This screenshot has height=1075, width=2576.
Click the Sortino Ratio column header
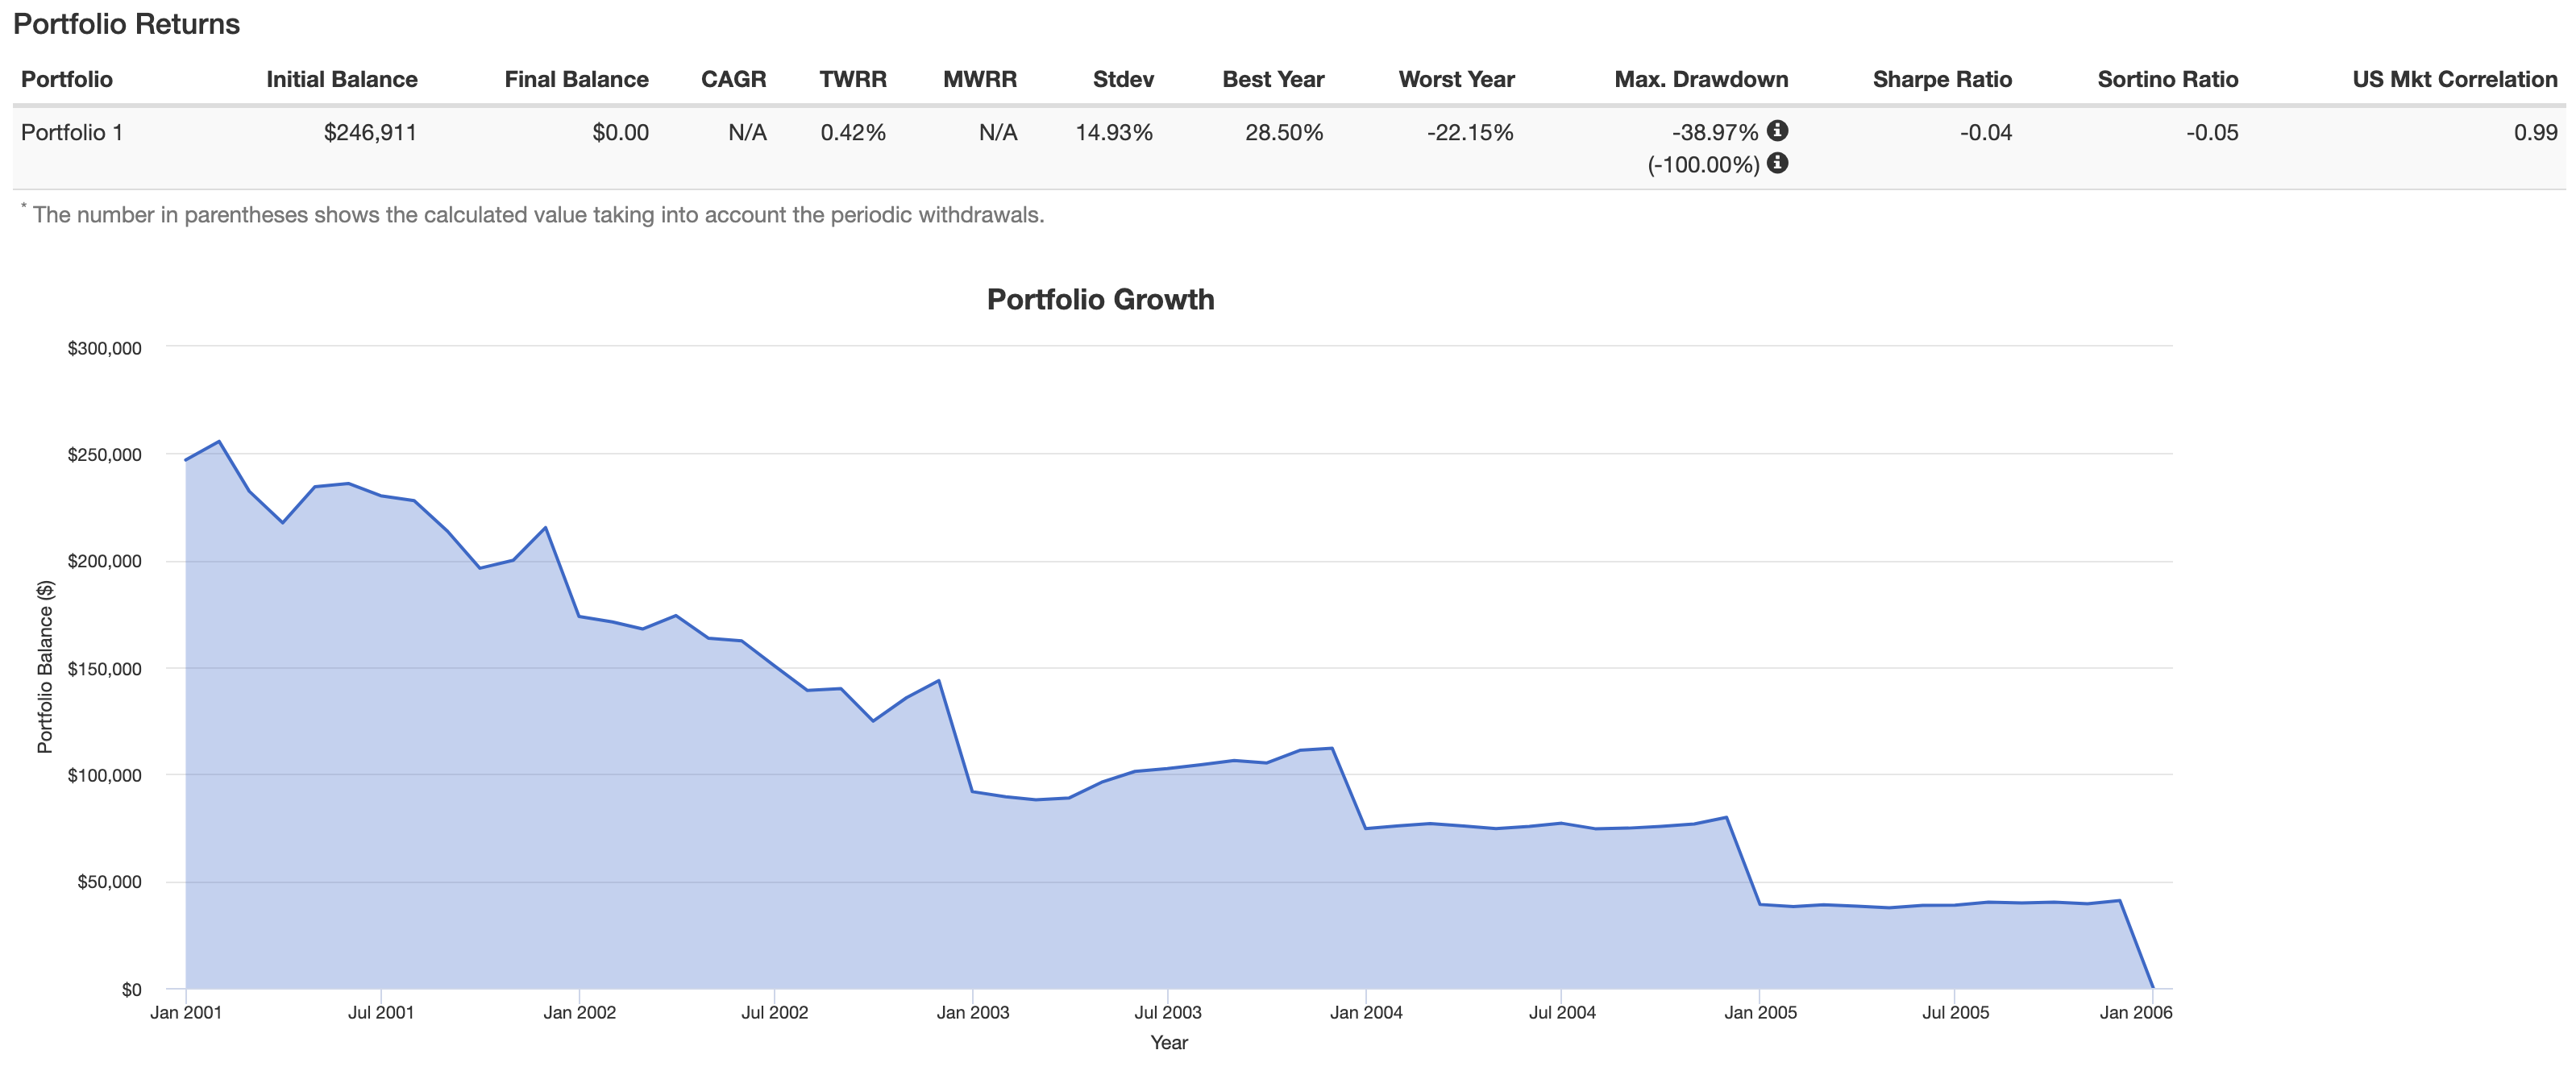[x=2167, y=79]
